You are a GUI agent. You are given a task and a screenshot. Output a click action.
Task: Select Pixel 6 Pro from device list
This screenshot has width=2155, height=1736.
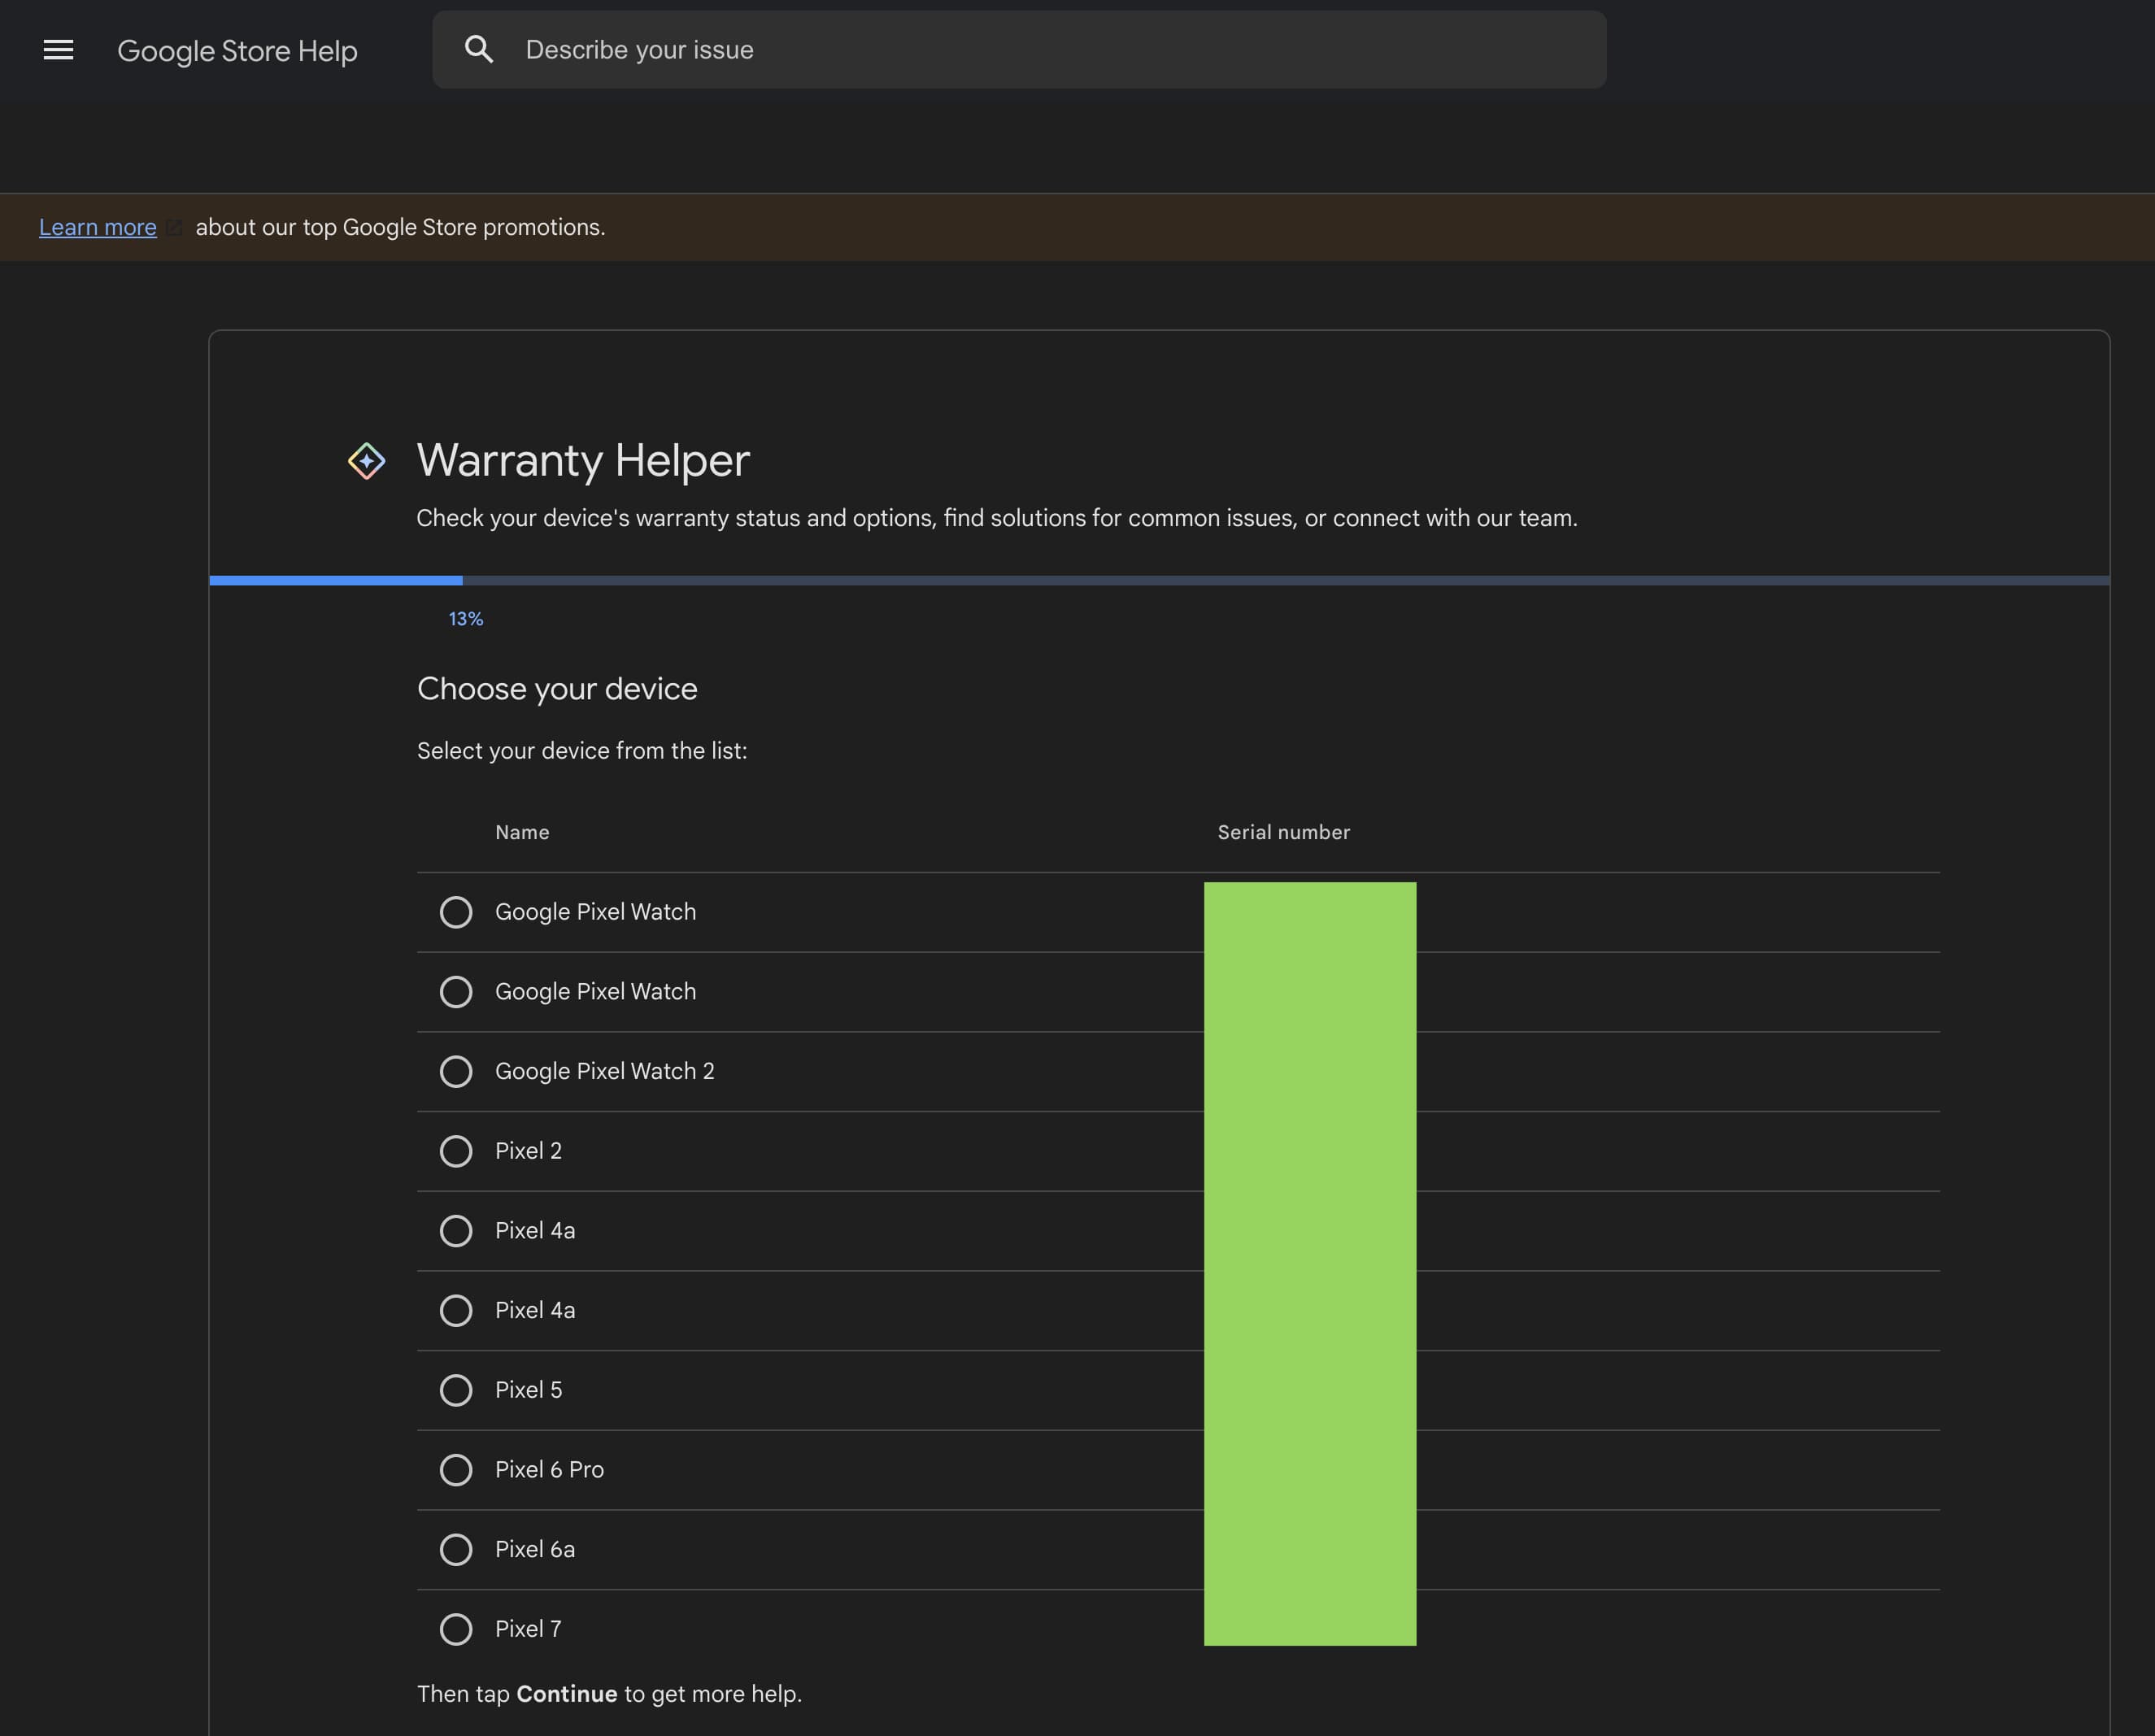[456, 1470]
